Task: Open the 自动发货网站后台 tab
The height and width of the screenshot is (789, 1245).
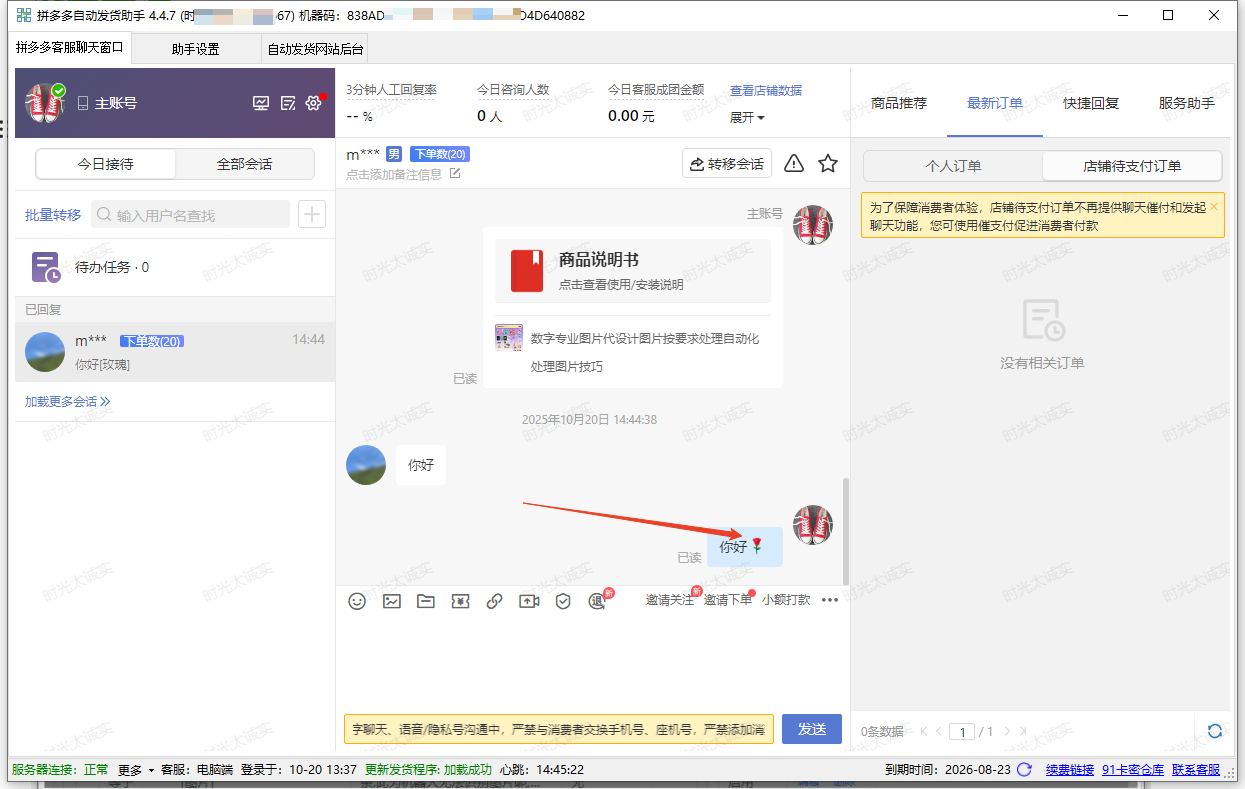Action: [x=316, y=48]
